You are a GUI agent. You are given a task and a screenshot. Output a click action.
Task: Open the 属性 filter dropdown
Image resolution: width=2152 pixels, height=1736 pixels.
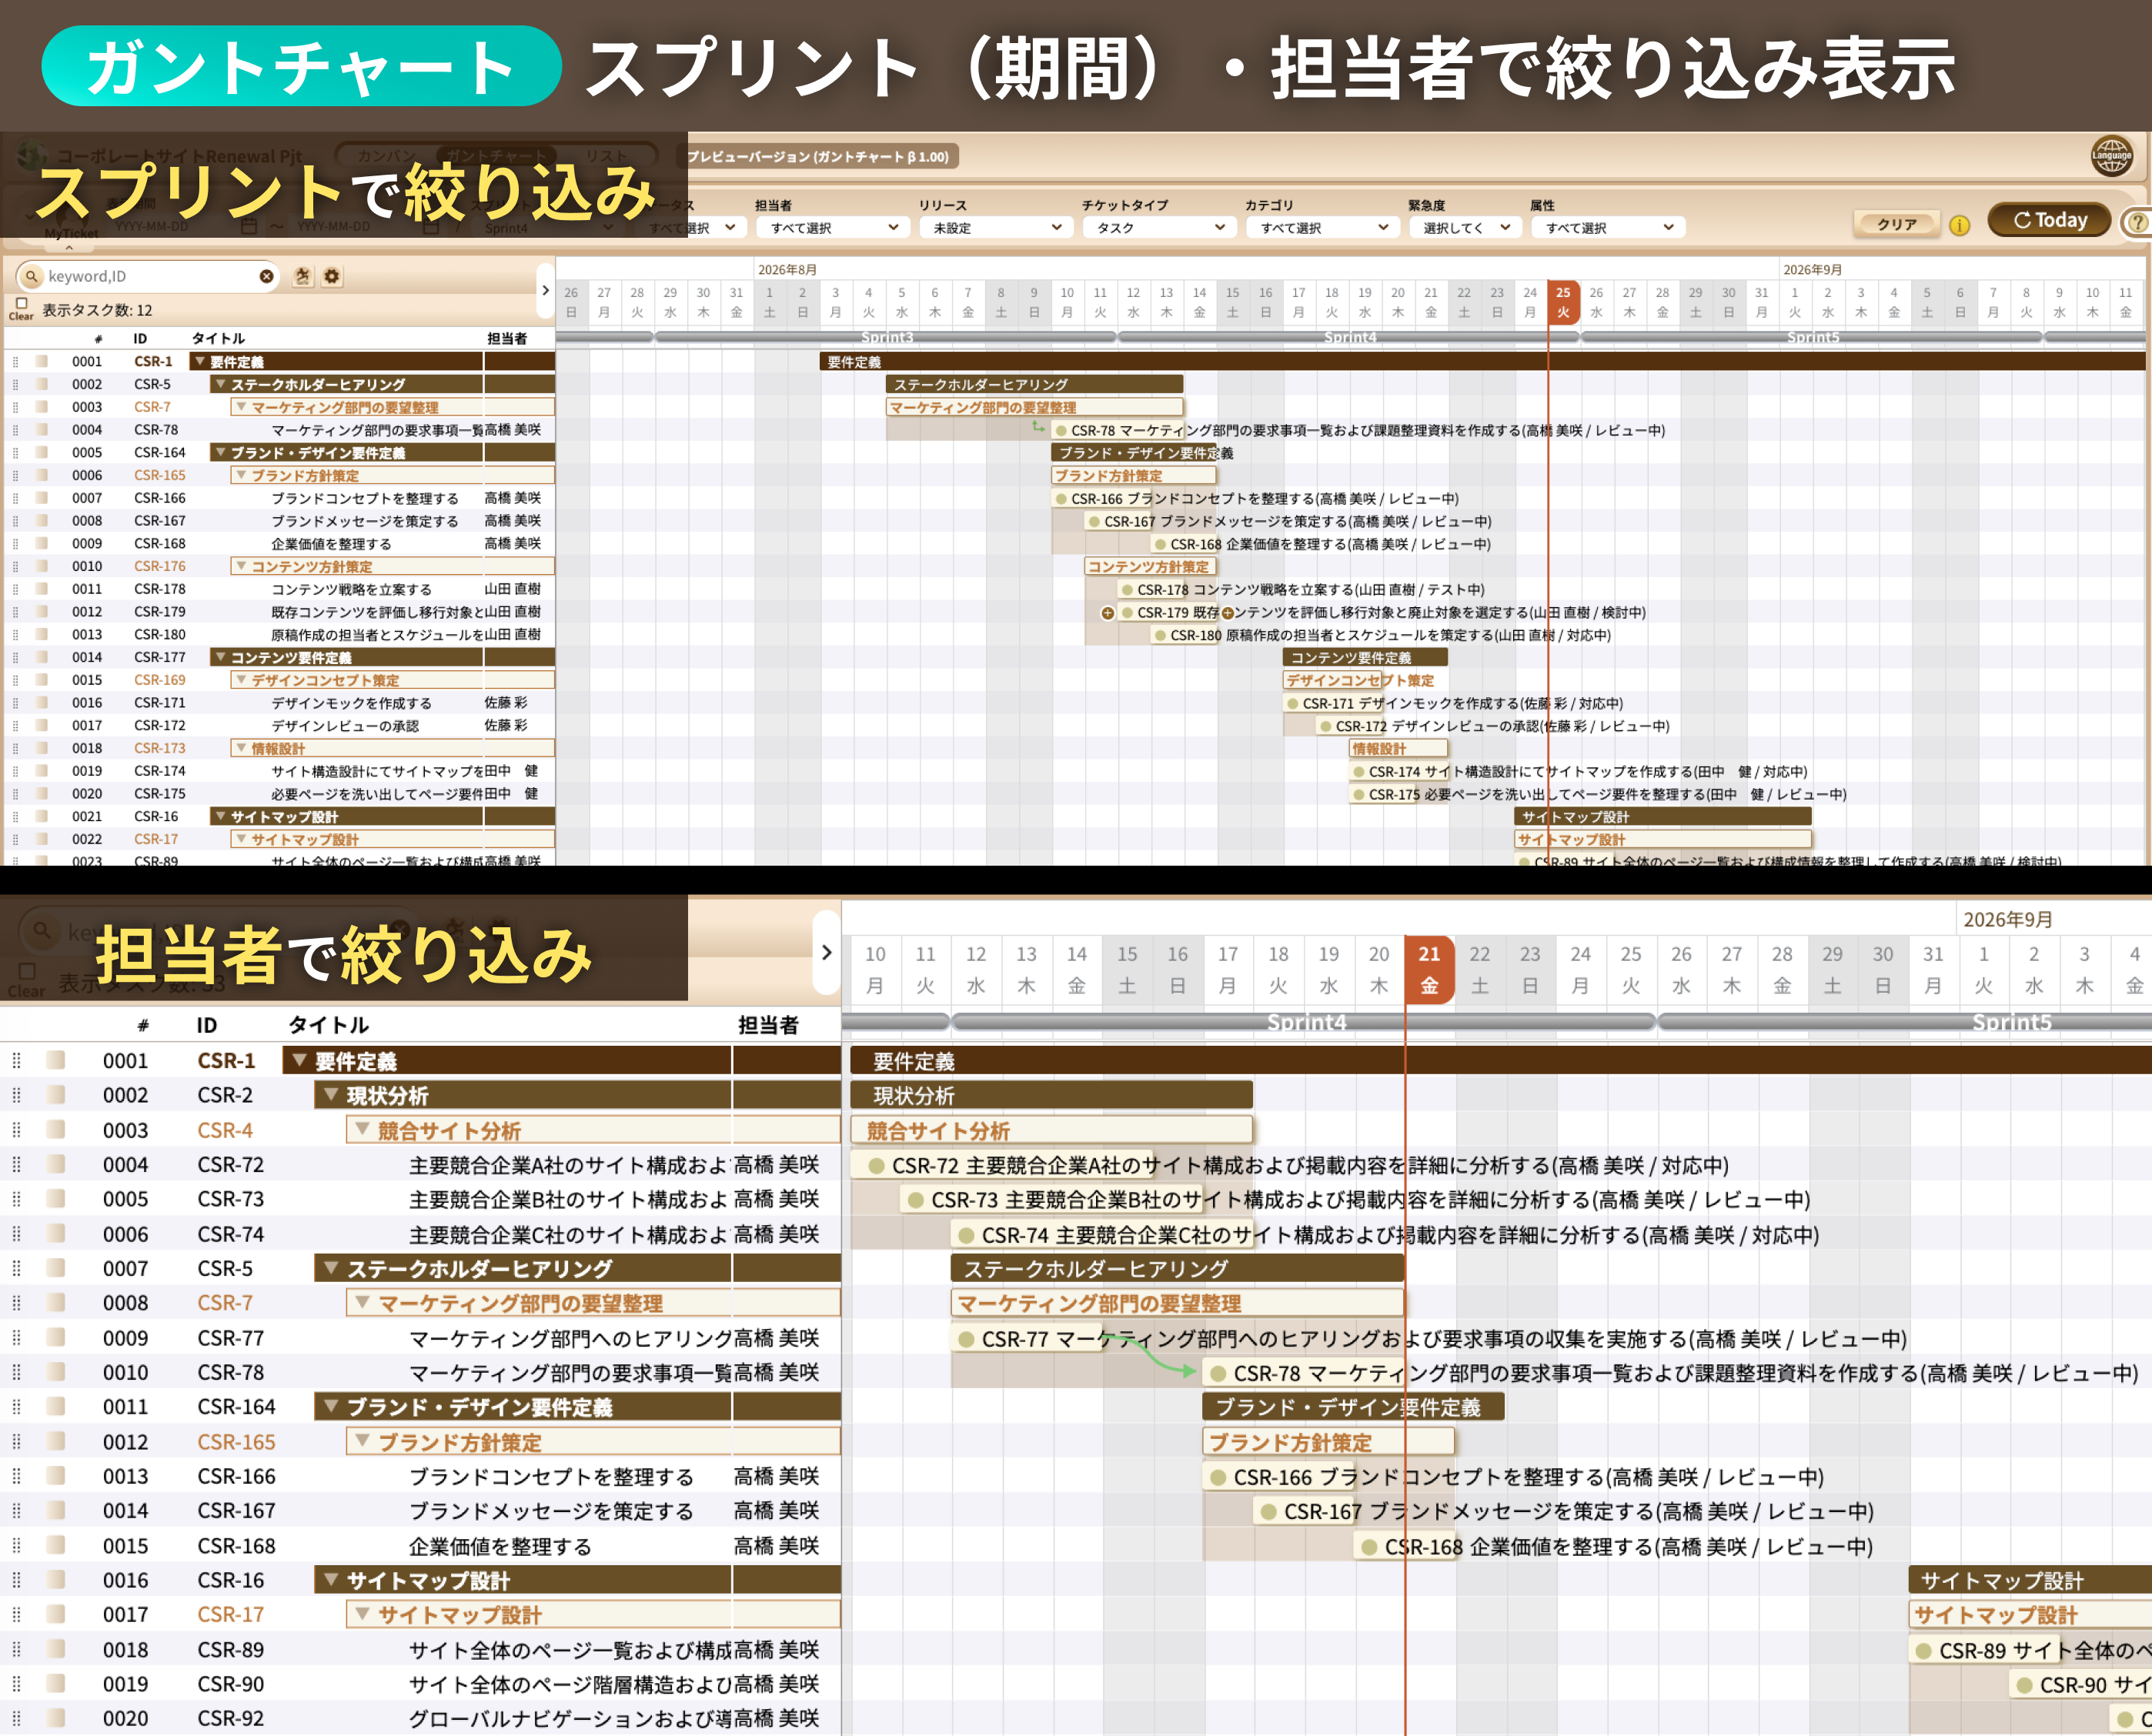pos(1607,228)
